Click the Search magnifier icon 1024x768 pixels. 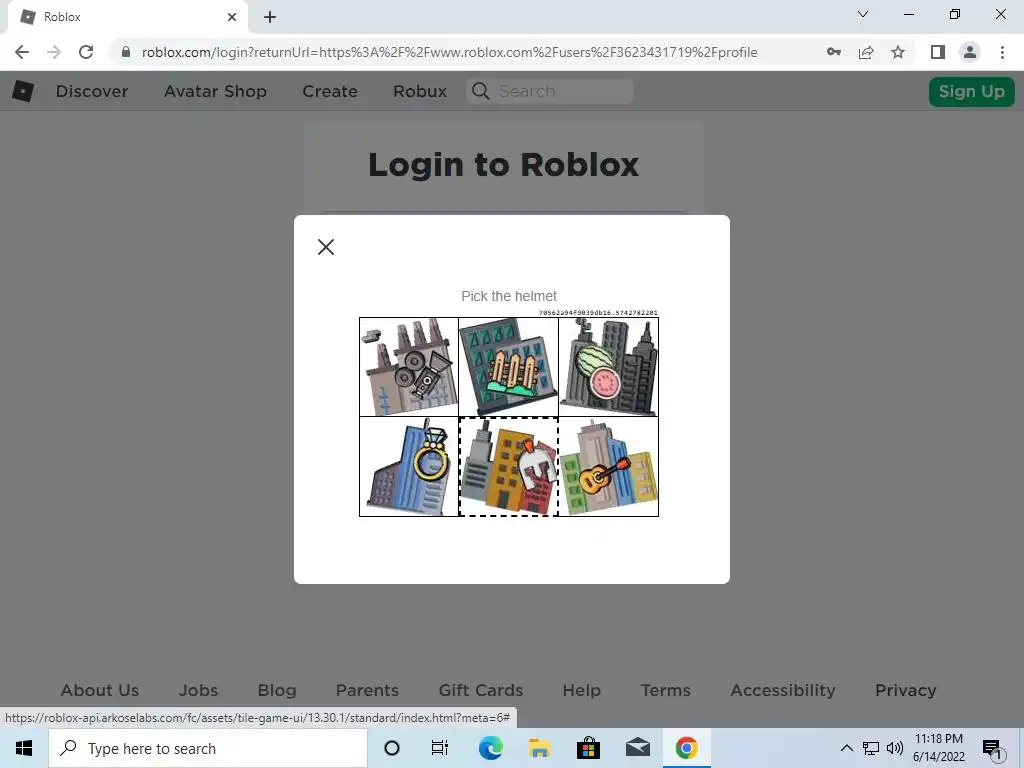[481, 91]
